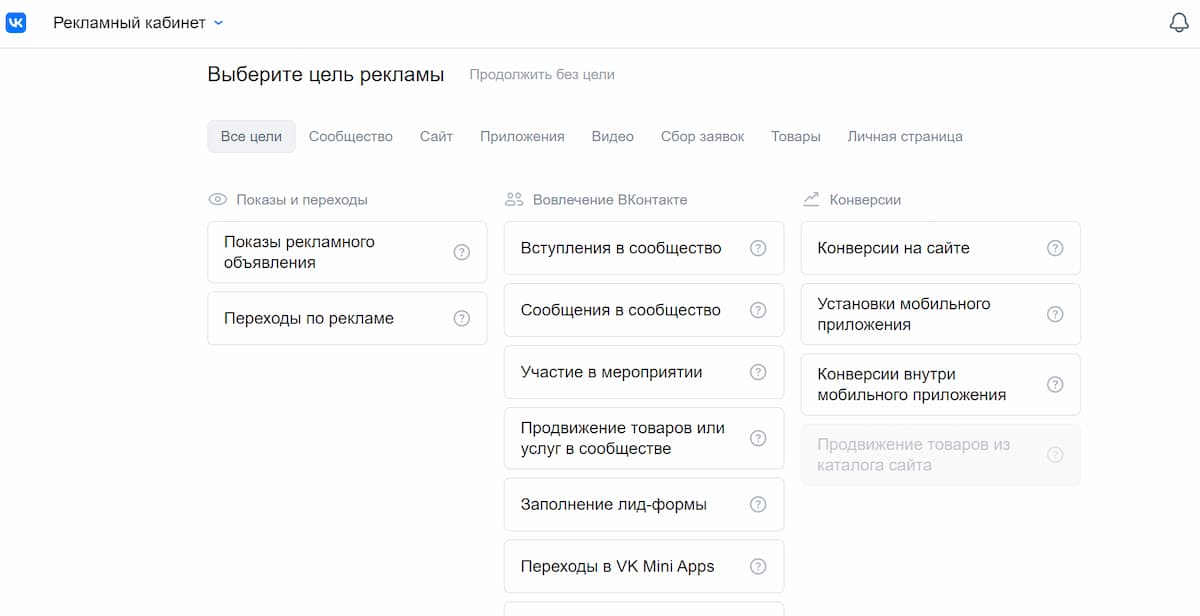Show help for Заполнение лид-формы
Screen dimensions: 1200x616
758,504
